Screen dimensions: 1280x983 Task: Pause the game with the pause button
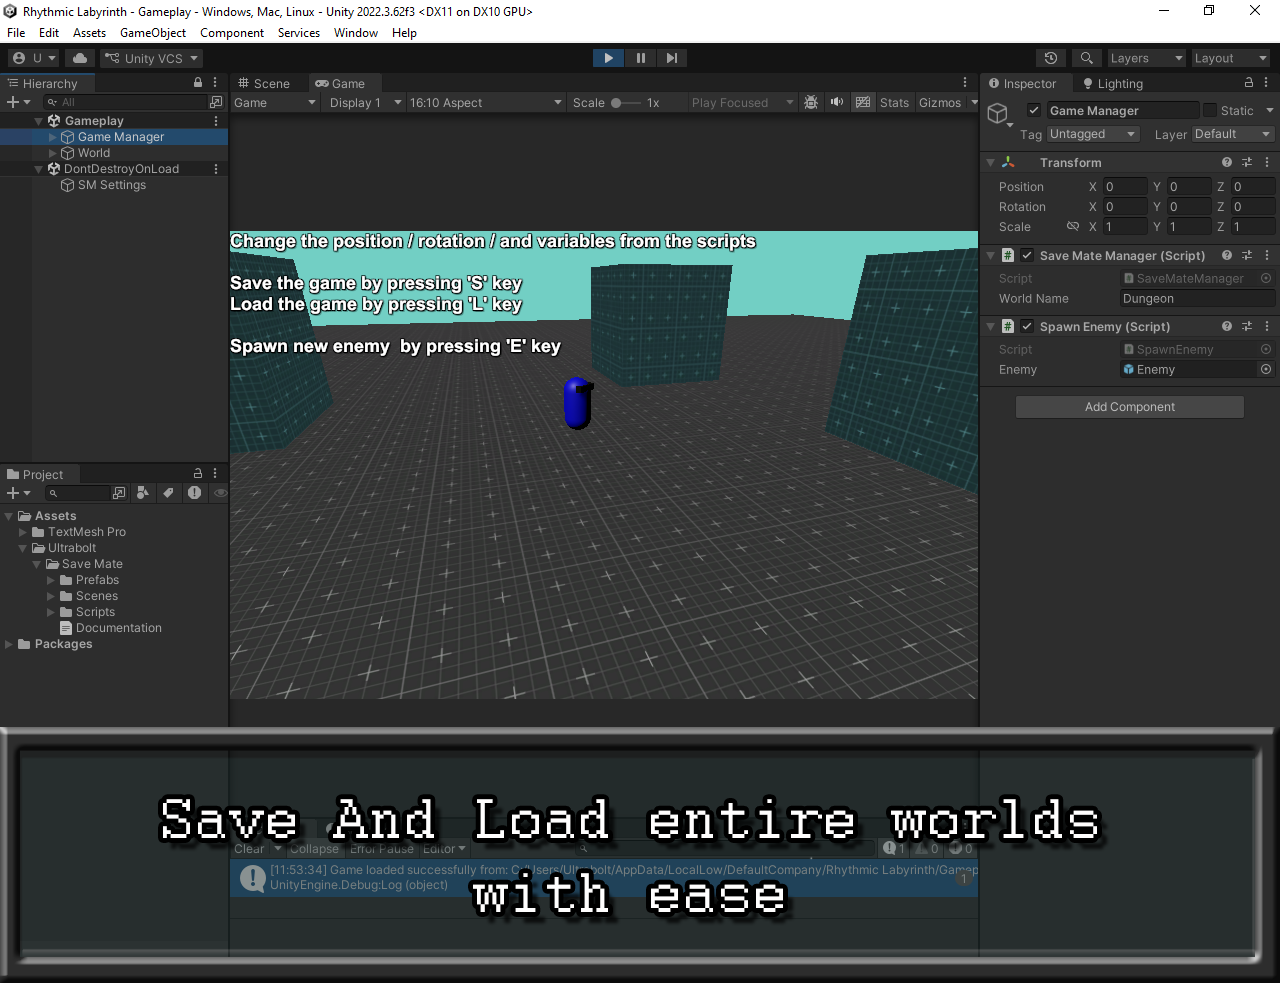coord(640,58)
